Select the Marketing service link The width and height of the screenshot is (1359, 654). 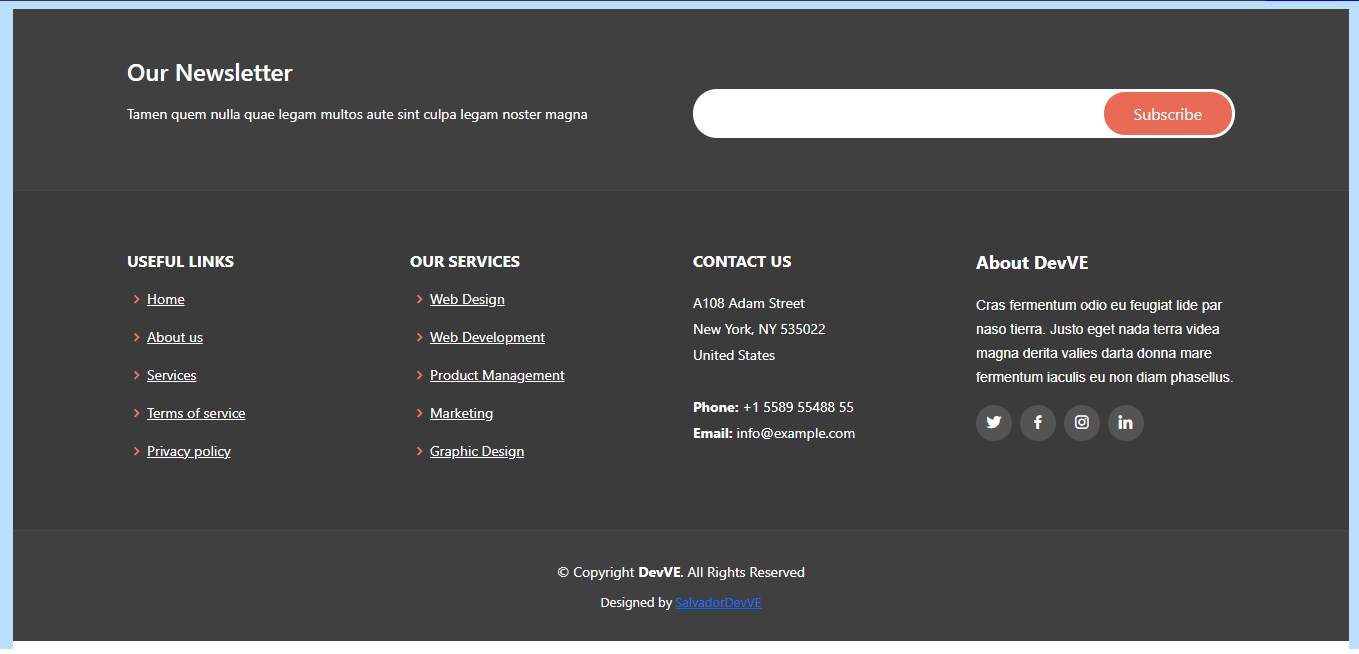point(461,413)
